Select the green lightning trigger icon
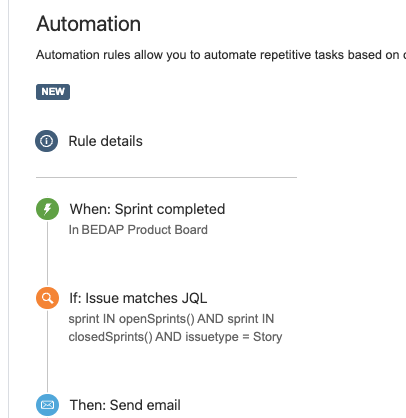406x418 pixels. (x=47, y=209)
